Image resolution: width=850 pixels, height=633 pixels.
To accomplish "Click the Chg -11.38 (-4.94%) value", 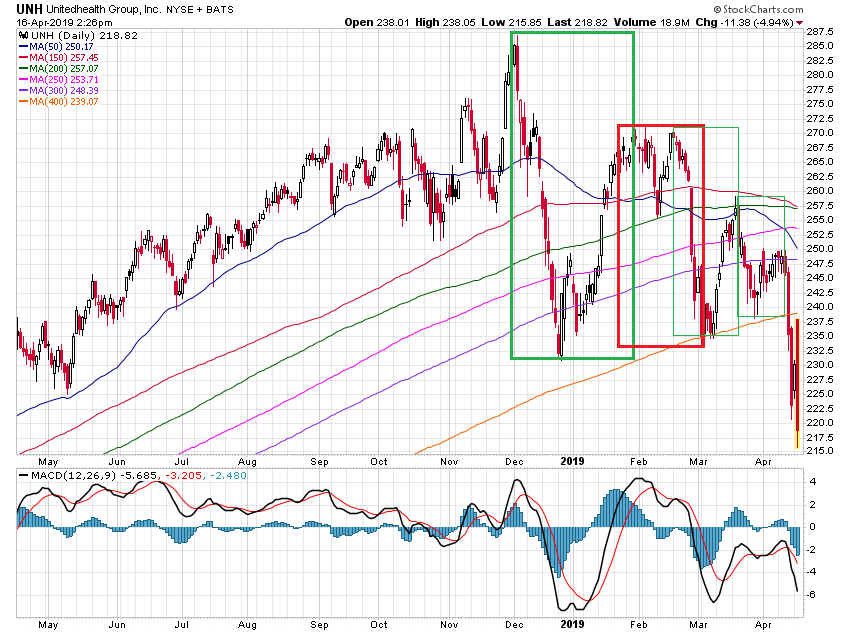I will click(x=745, y=22).
